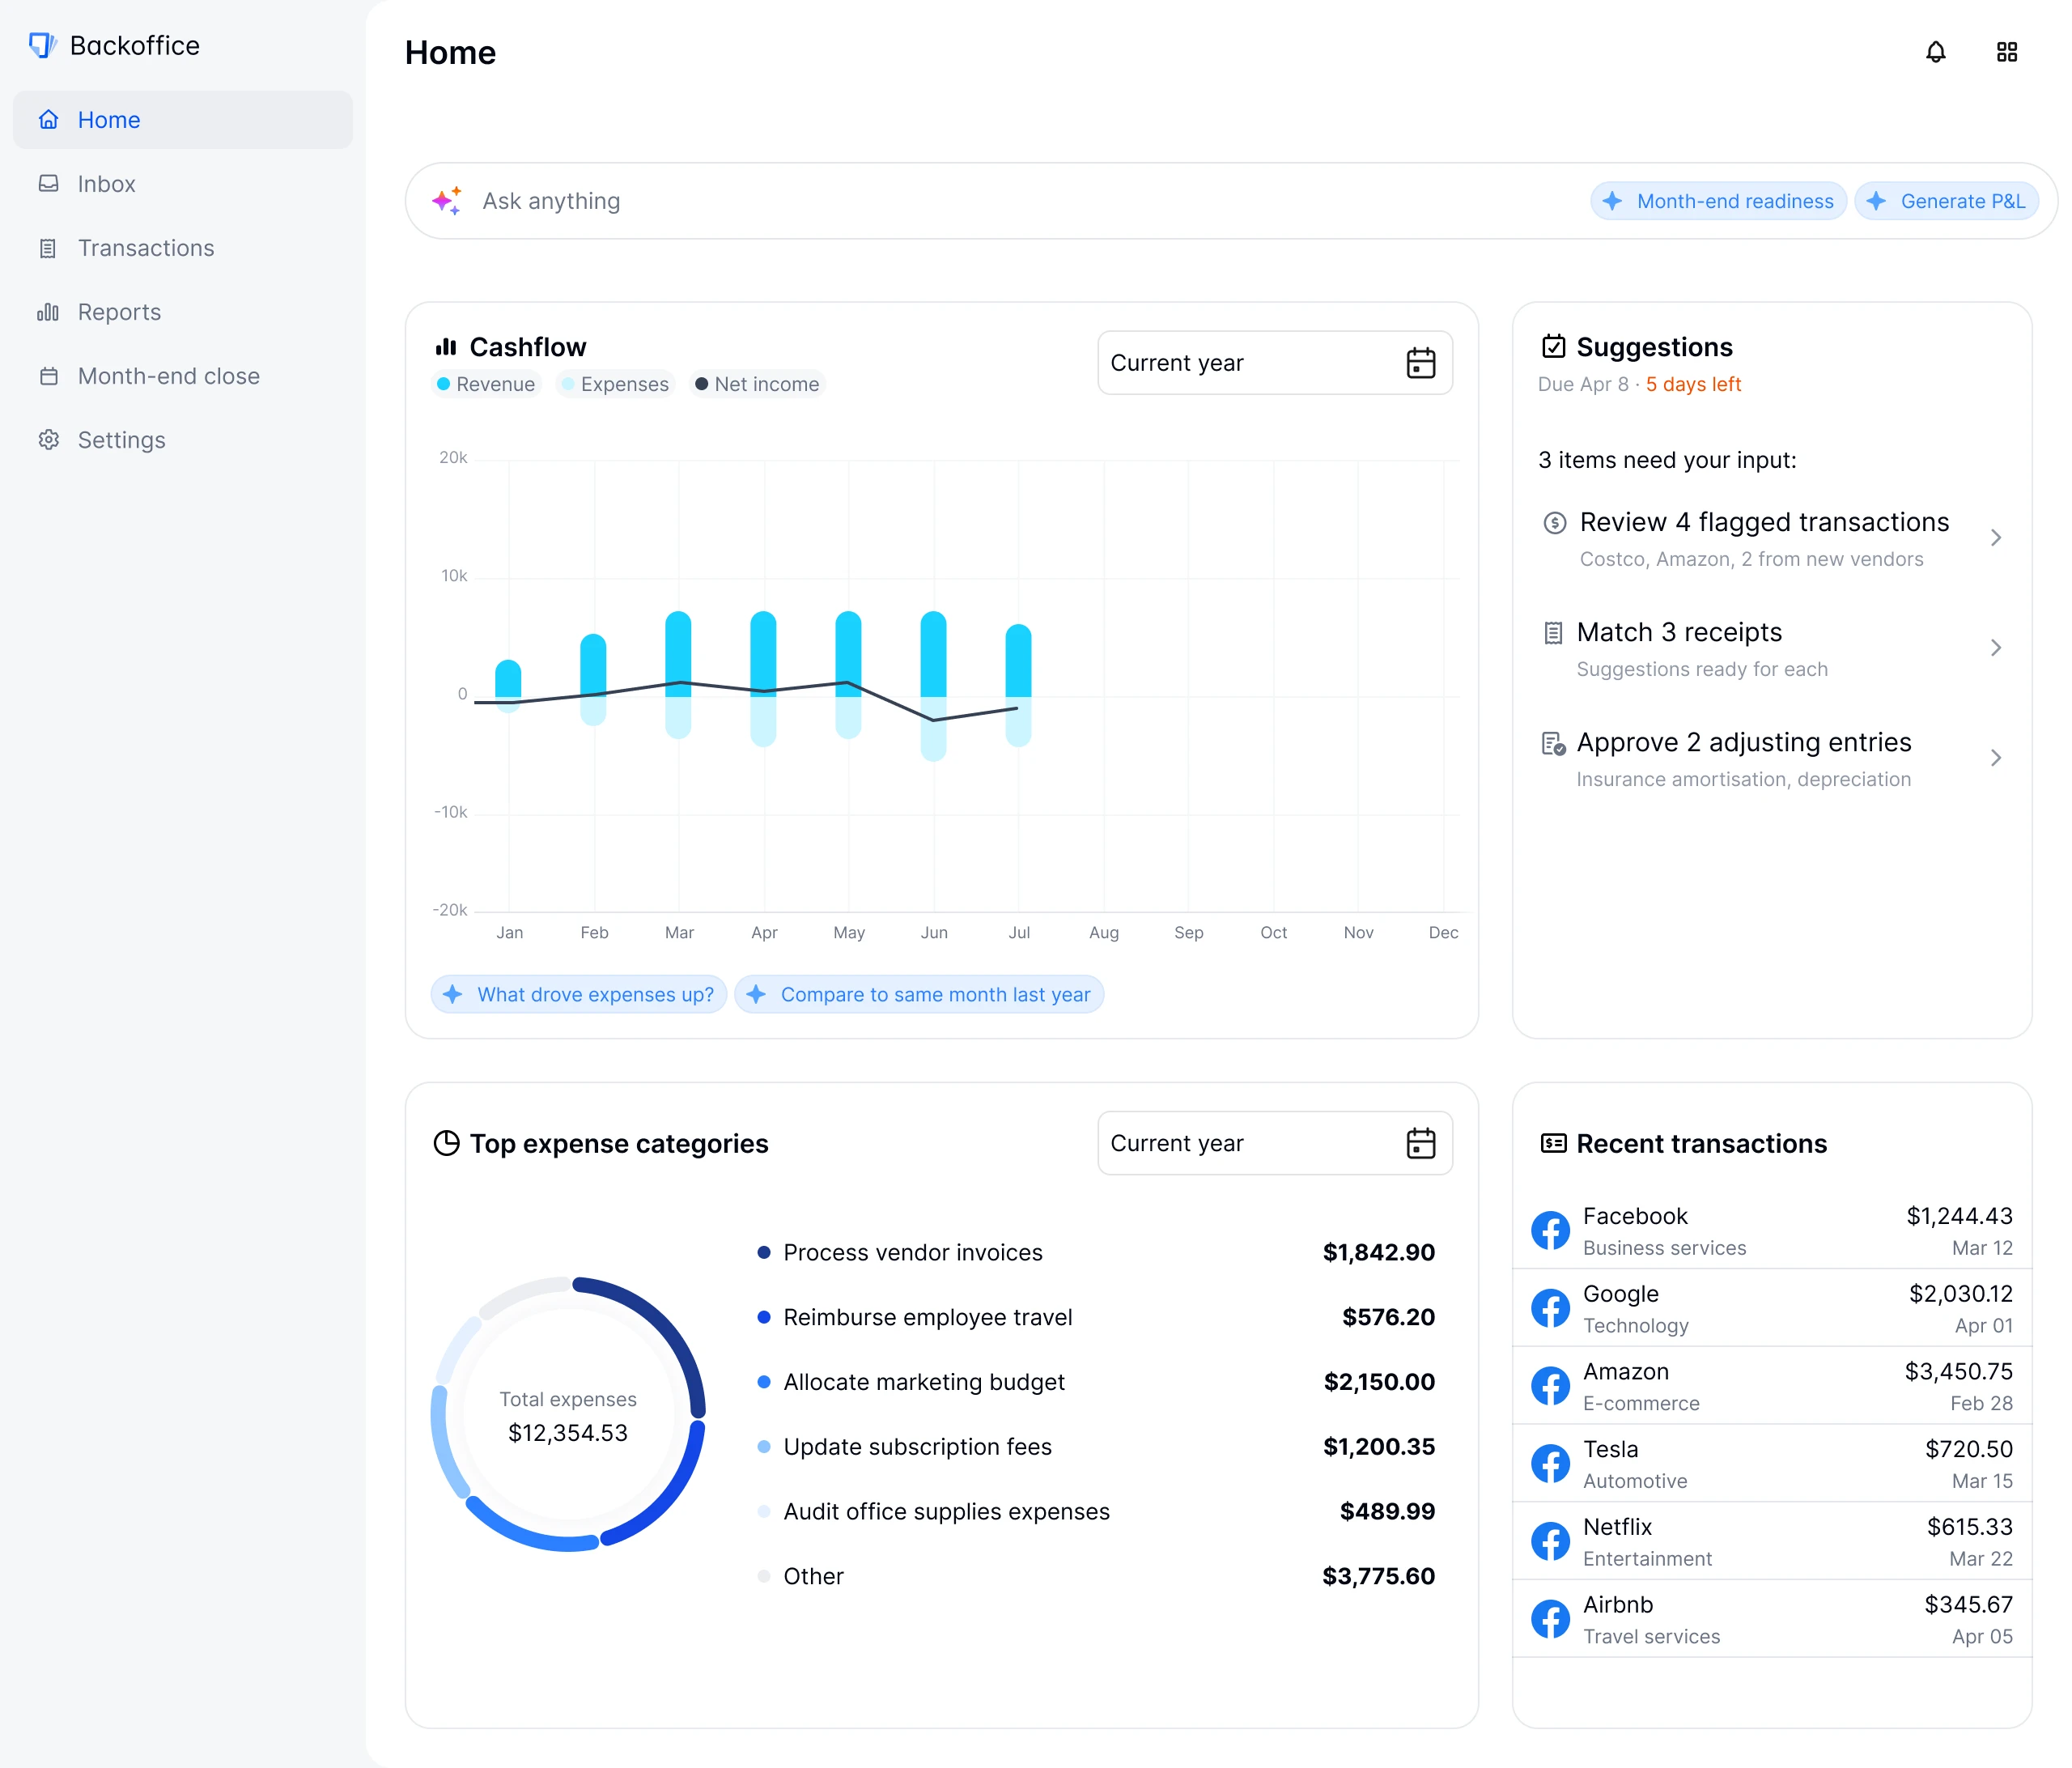Screen dimensions: 2072x1768
Task: Open Approve 2 adjusting entries
Action: (1772, 758)
